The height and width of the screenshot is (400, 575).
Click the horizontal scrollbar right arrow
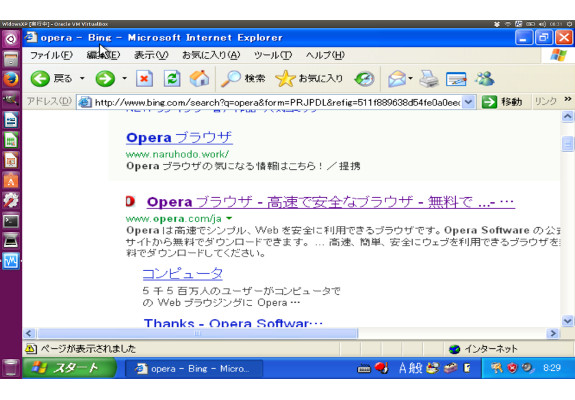(553, 333)
